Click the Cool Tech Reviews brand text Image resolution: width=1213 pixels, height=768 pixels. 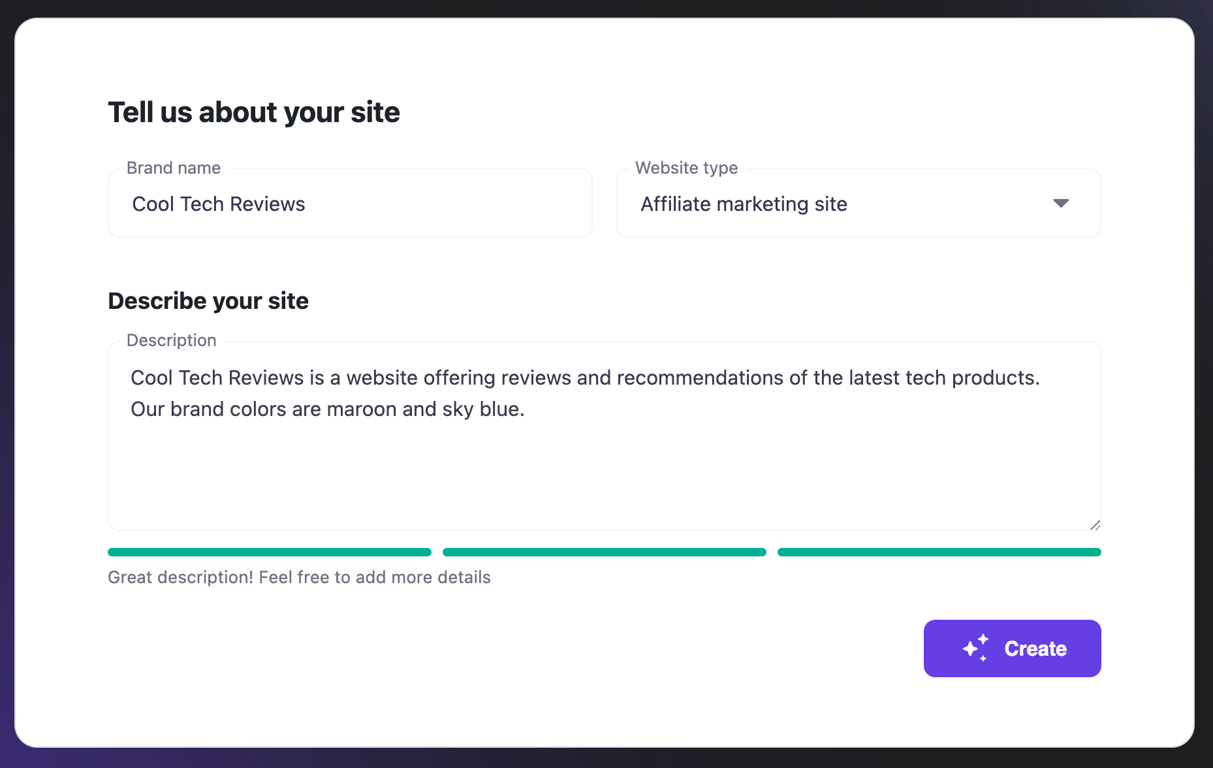click(218, 203)
